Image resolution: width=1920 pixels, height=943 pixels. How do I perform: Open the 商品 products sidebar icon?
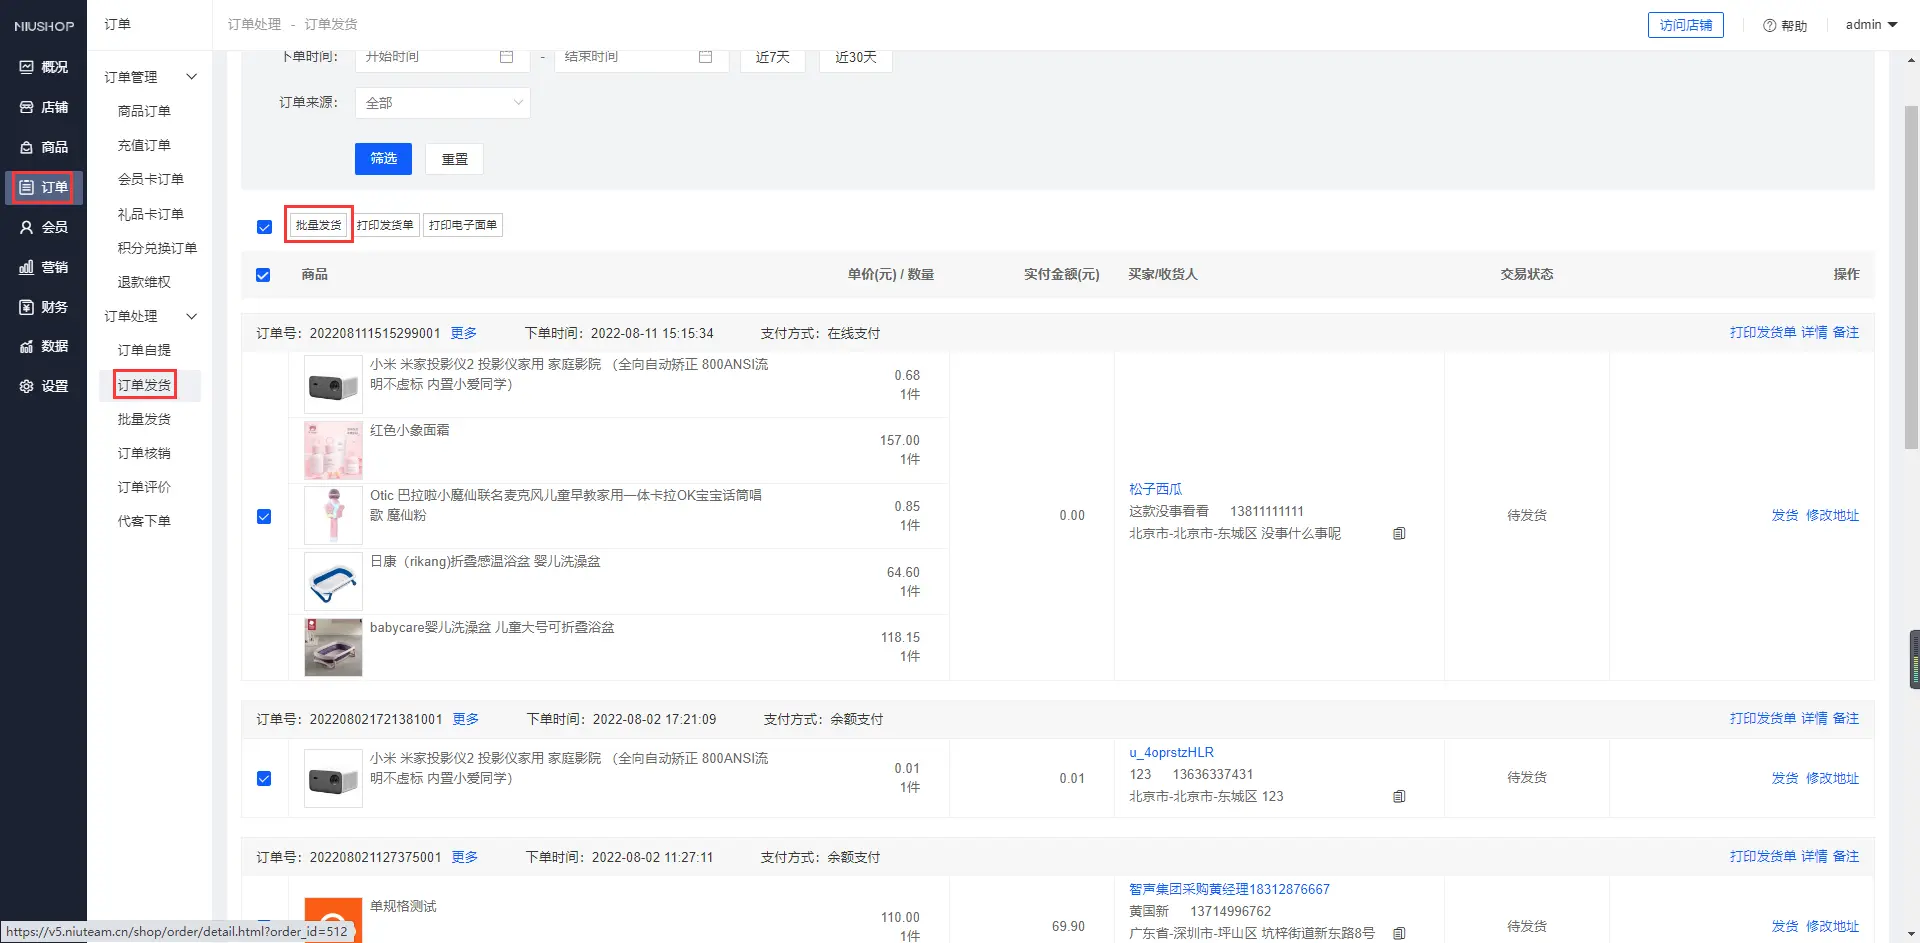[27, 147]
